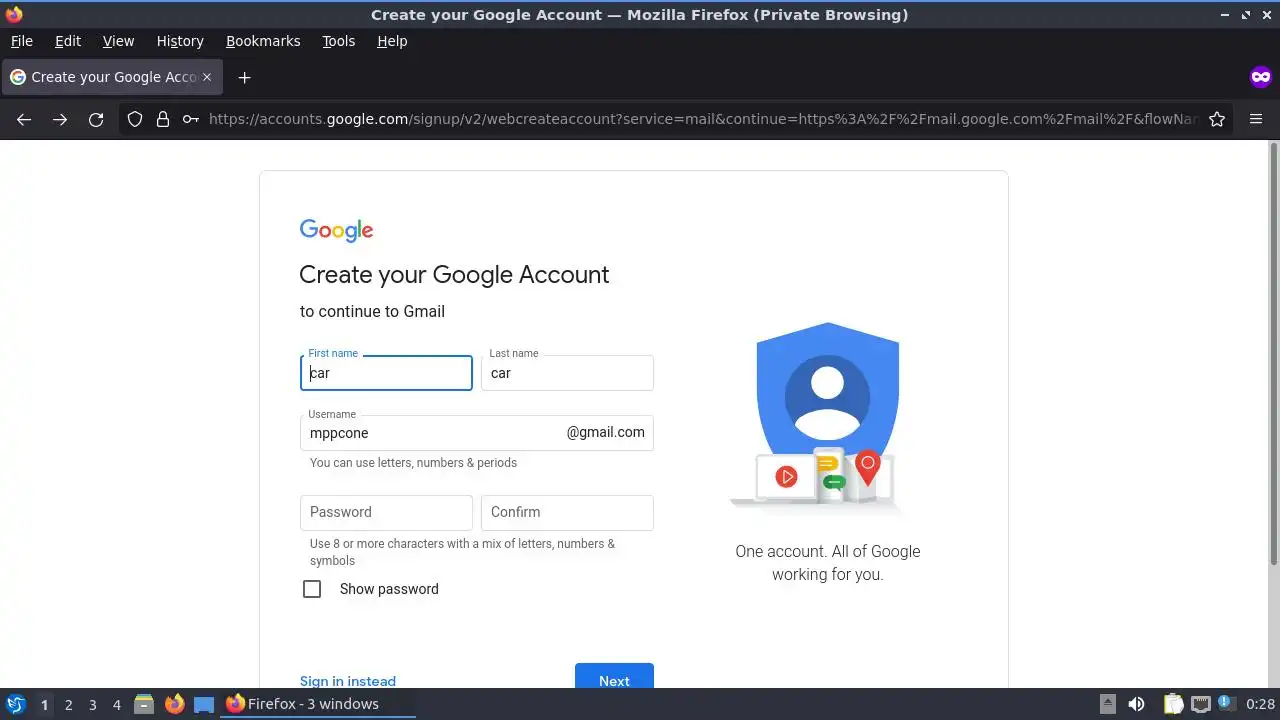Click the Google logo

[336, 231]
